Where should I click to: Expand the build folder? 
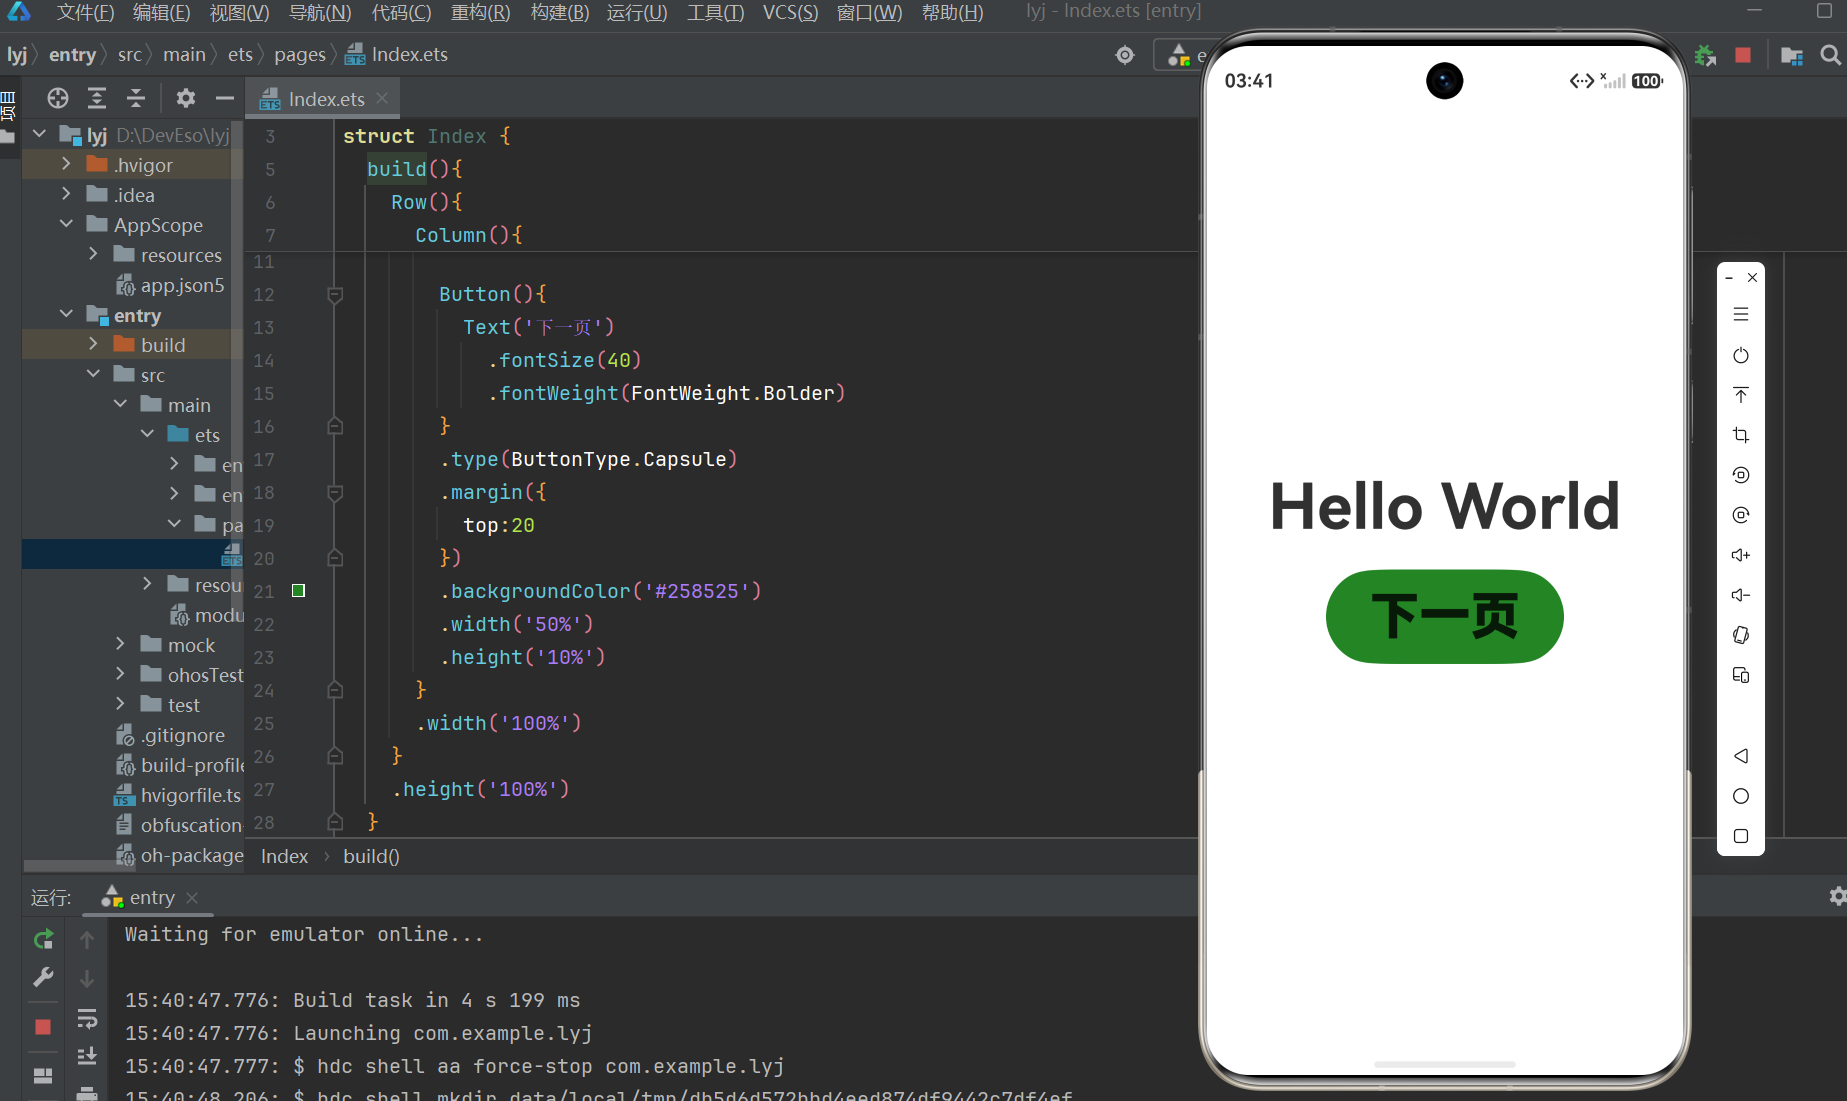(x=93, y=344)
